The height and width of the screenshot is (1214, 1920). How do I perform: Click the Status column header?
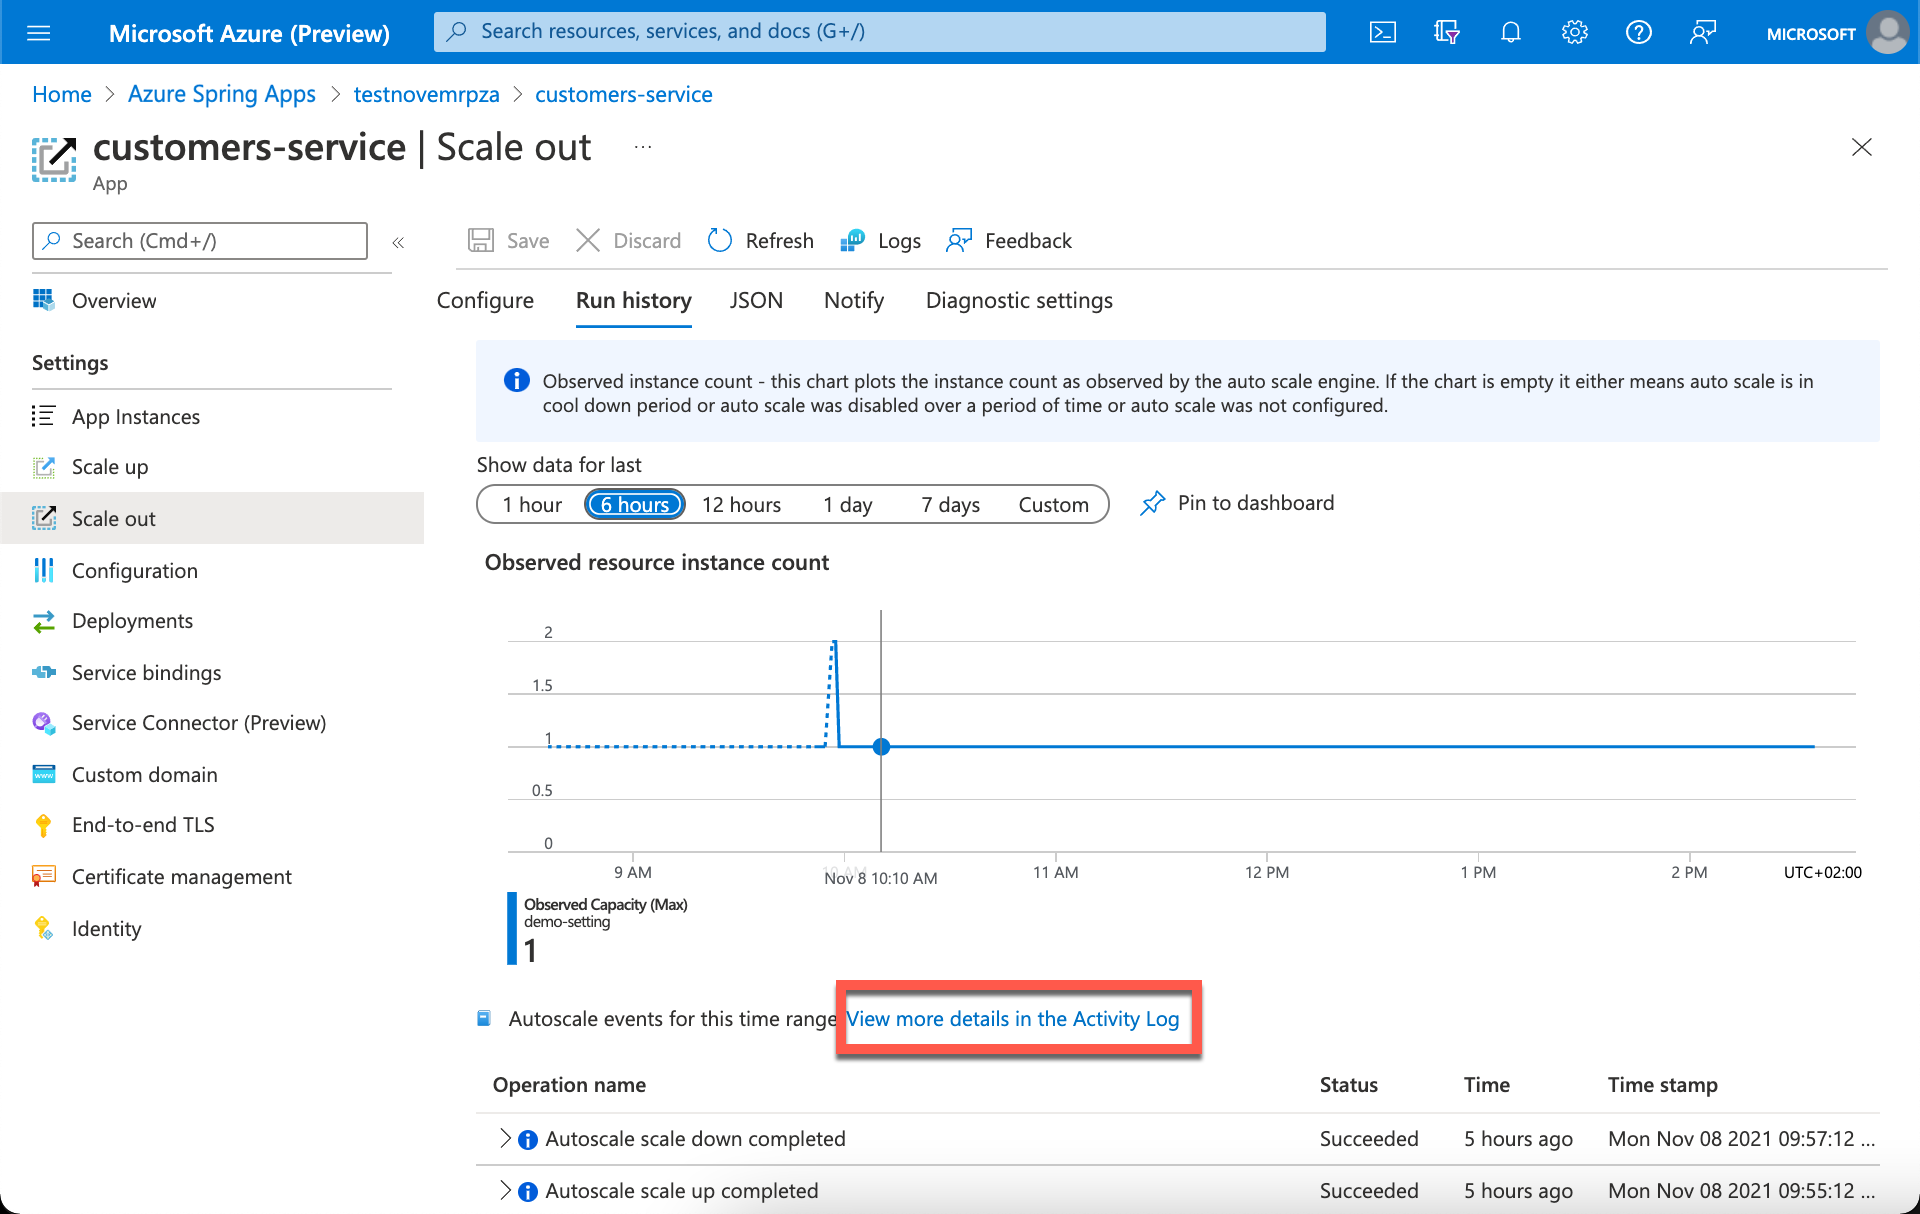(x=1349, y=1085)
